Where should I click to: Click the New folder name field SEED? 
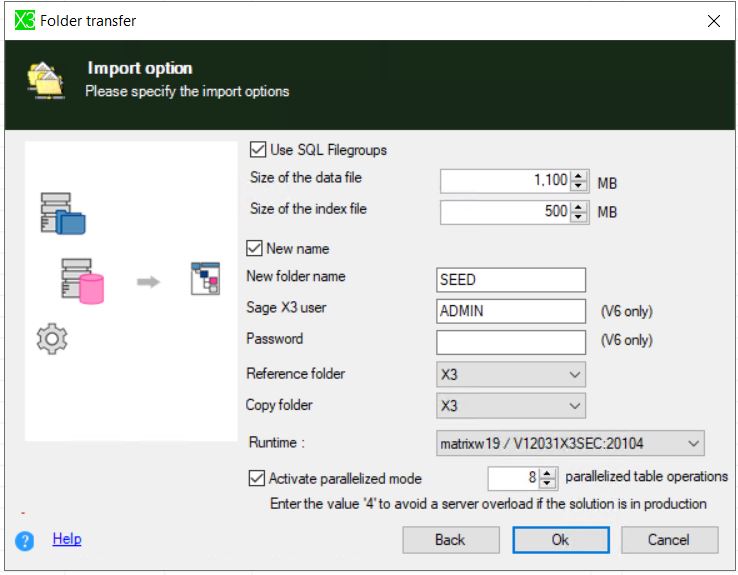[511, 280]
